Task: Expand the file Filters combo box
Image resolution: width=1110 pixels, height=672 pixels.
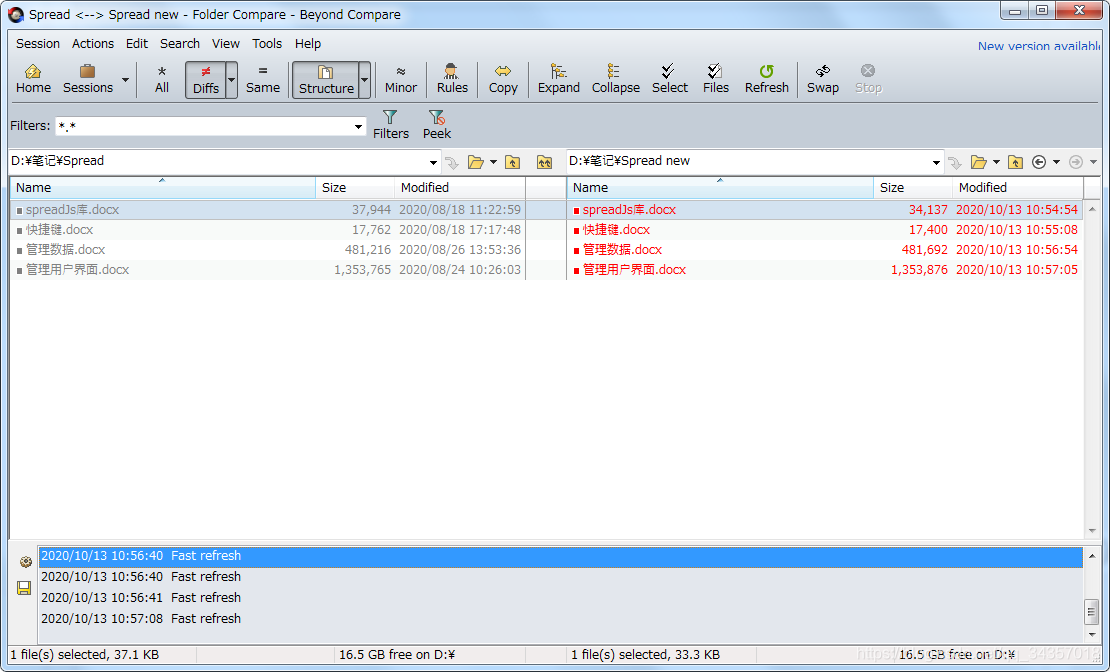Action: (x=358, y=127)
